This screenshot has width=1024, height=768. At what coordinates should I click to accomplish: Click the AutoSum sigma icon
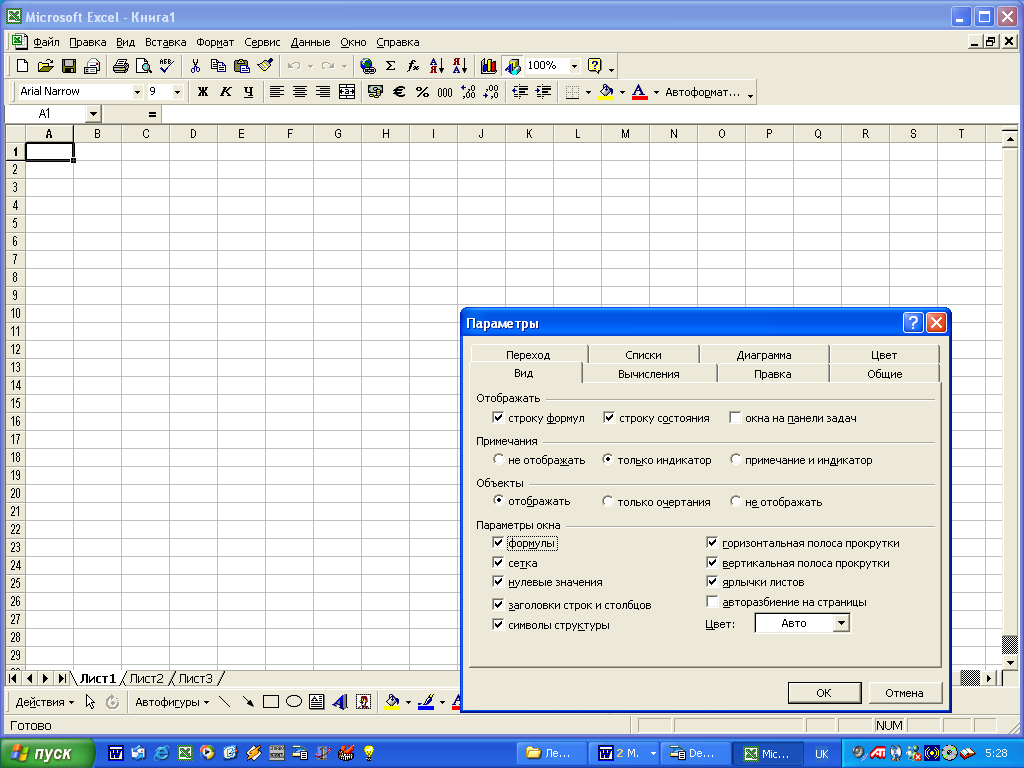tap(391, 65)
